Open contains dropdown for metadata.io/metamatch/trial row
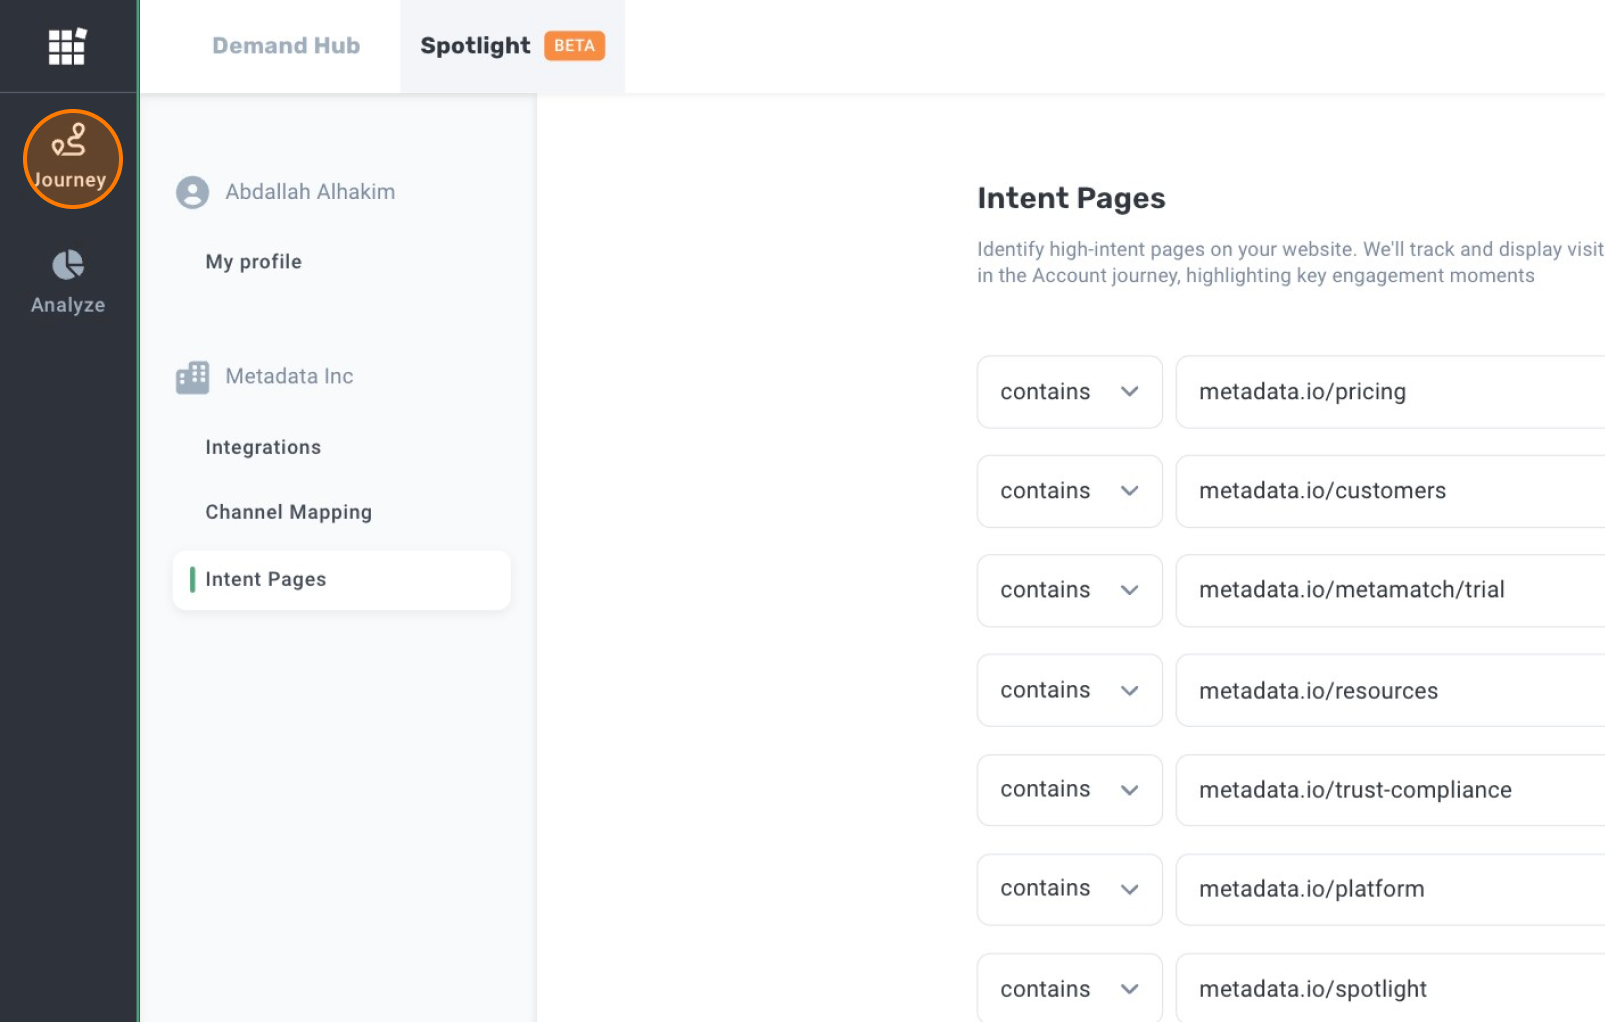 point(1070,590)
